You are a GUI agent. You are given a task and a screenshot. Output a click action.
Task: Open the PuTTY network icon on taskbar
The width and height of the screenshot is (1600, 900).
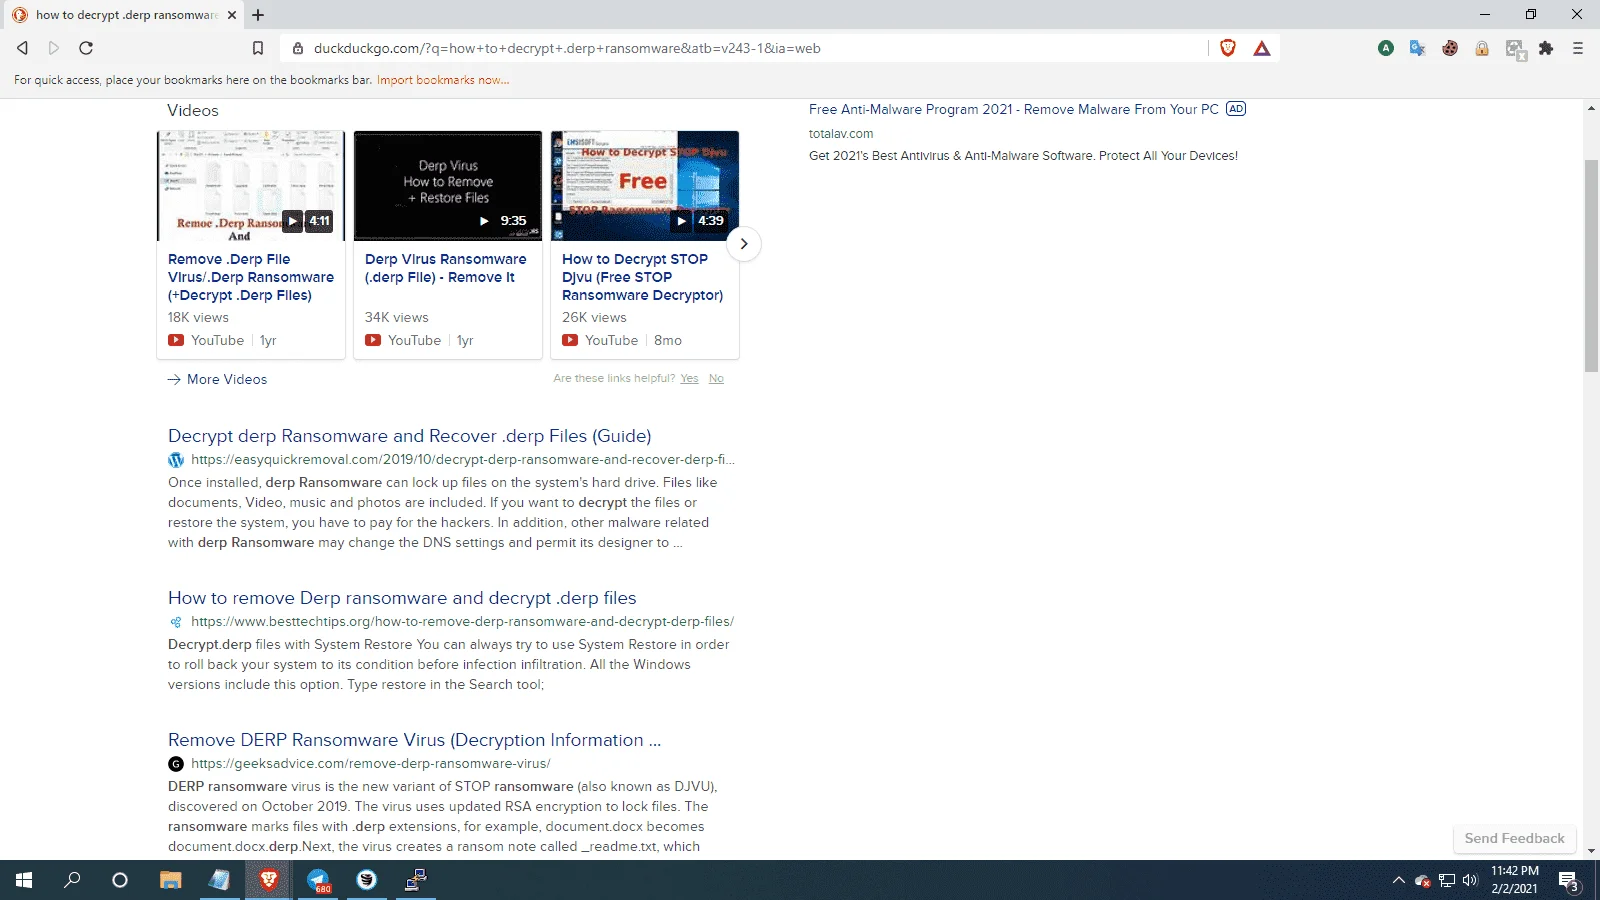point(416,880)
